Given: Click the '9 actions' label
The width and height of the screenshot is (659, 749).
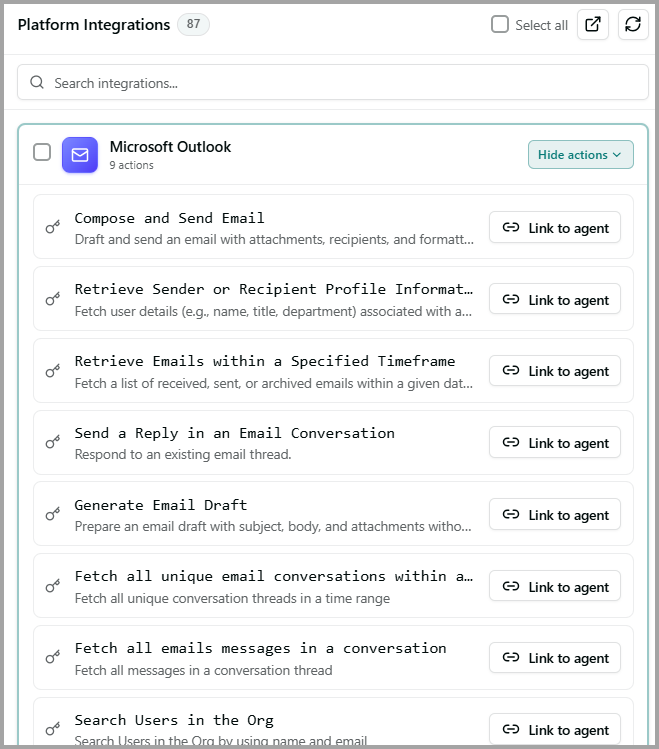Looking at the screenshot, I should tap(131, 165).
